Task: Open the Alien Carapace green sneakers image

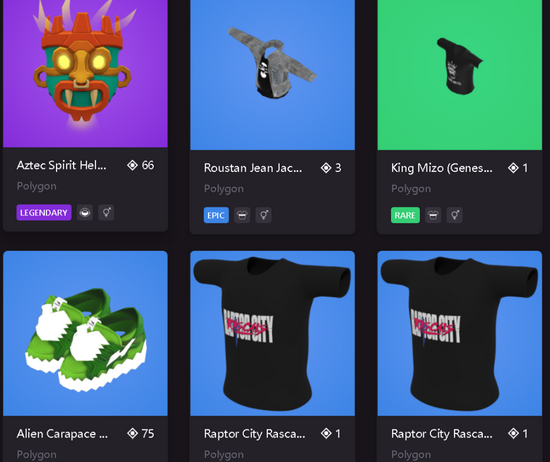Action: [x=85, y=333]
